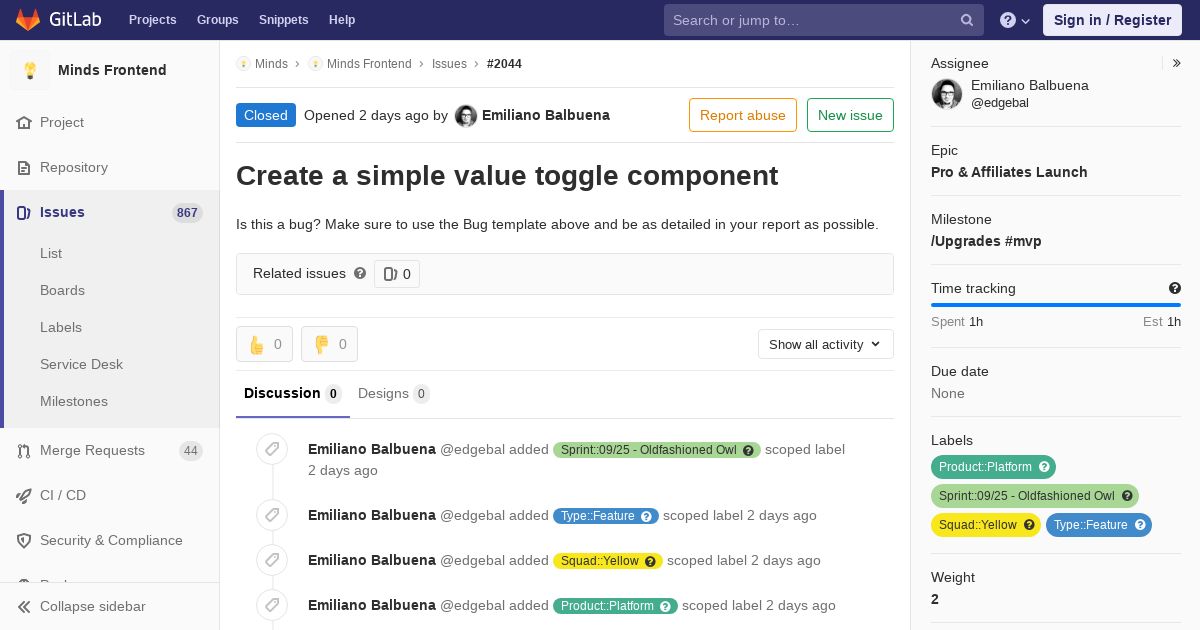This screenshot has width=1200, height=630.
Task: Open the Help question-mark menu
Action: [1015, 20]
